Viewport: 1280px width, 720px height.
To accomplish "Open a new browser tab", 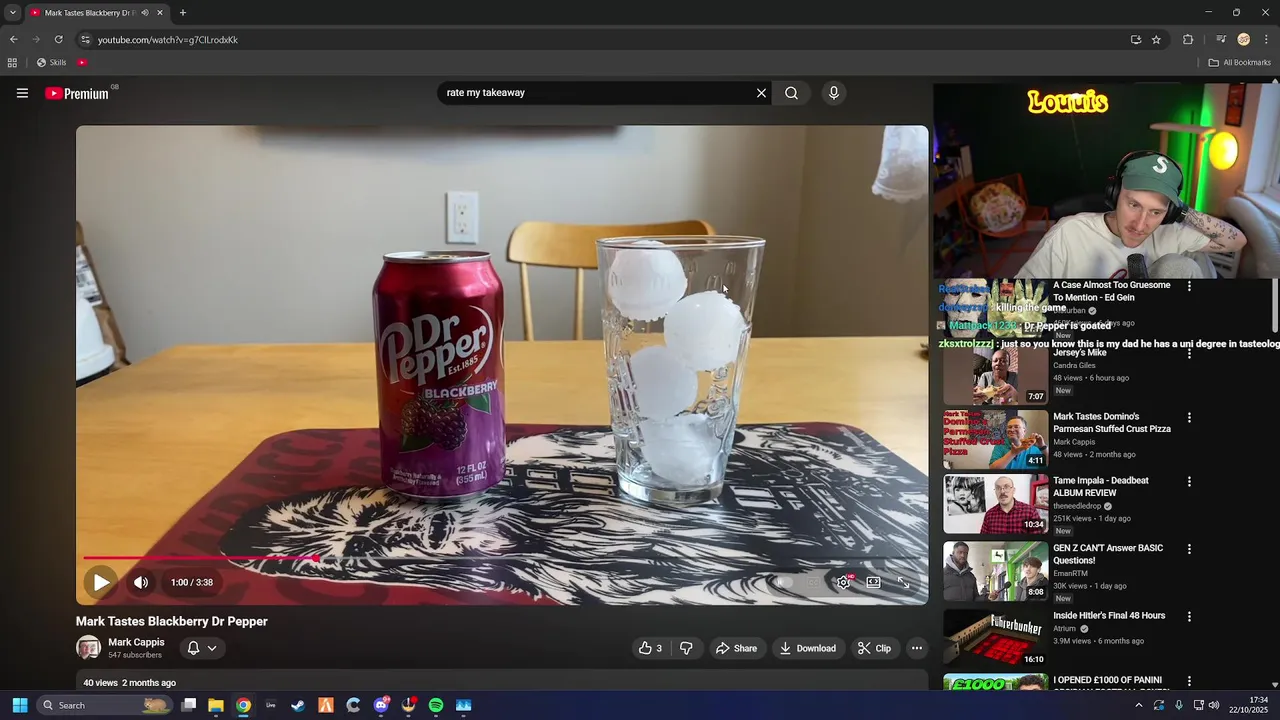I will (182, 13).
